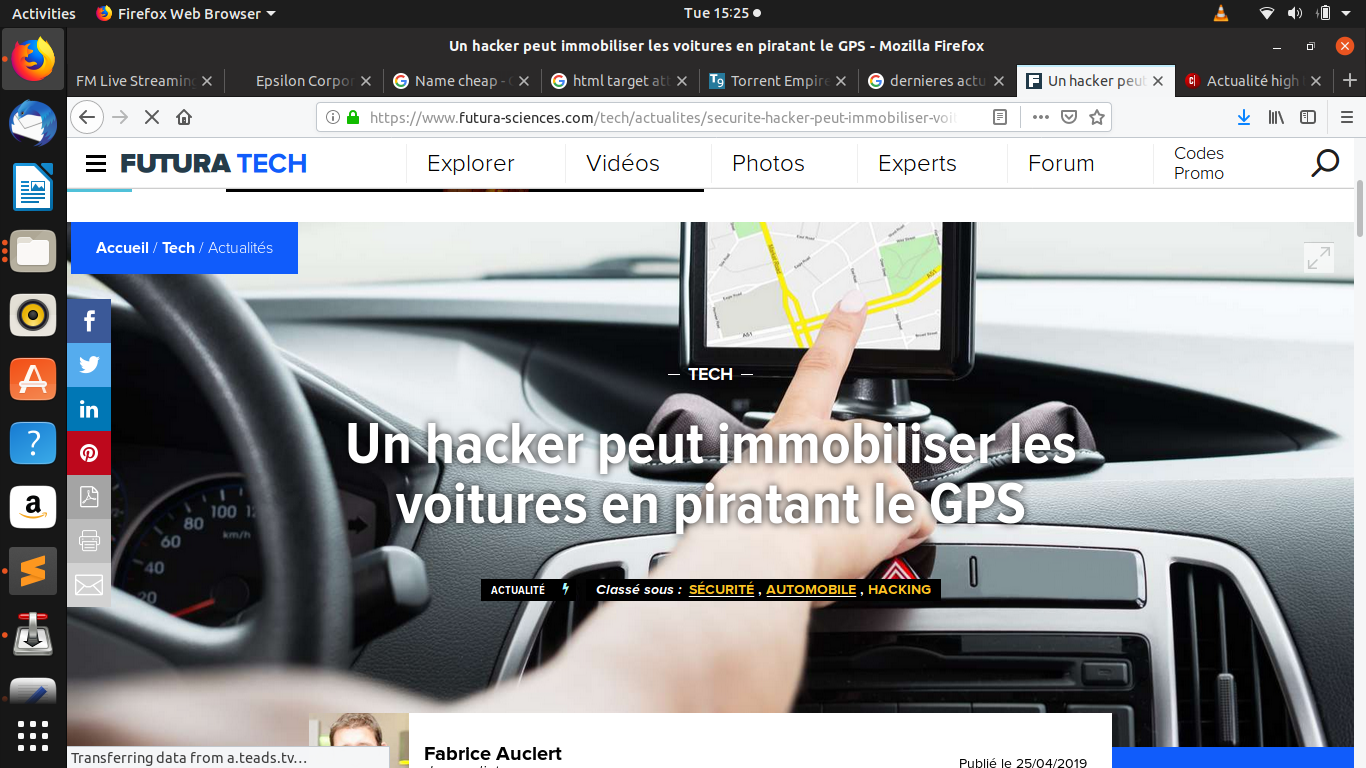Screen dimensions: 1366x768
Task: Close the Torrent Empire tab
Action: click(x=840, y=81)
